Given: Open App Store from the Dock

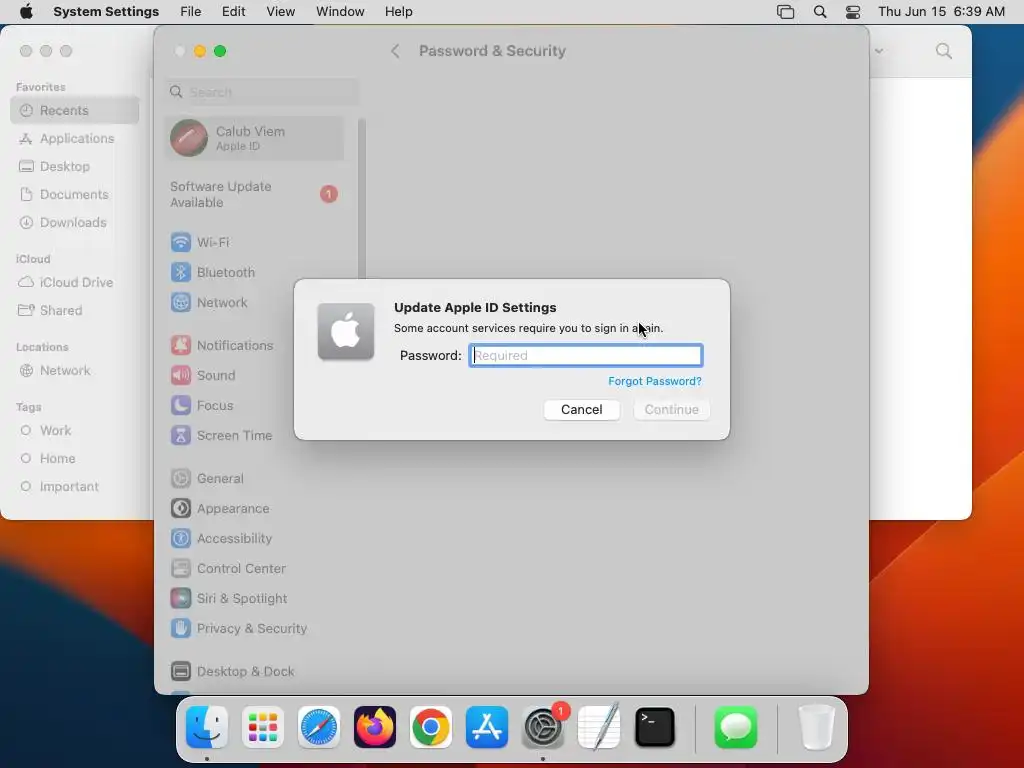Looking at the screenshot, I should click(487, 727).
